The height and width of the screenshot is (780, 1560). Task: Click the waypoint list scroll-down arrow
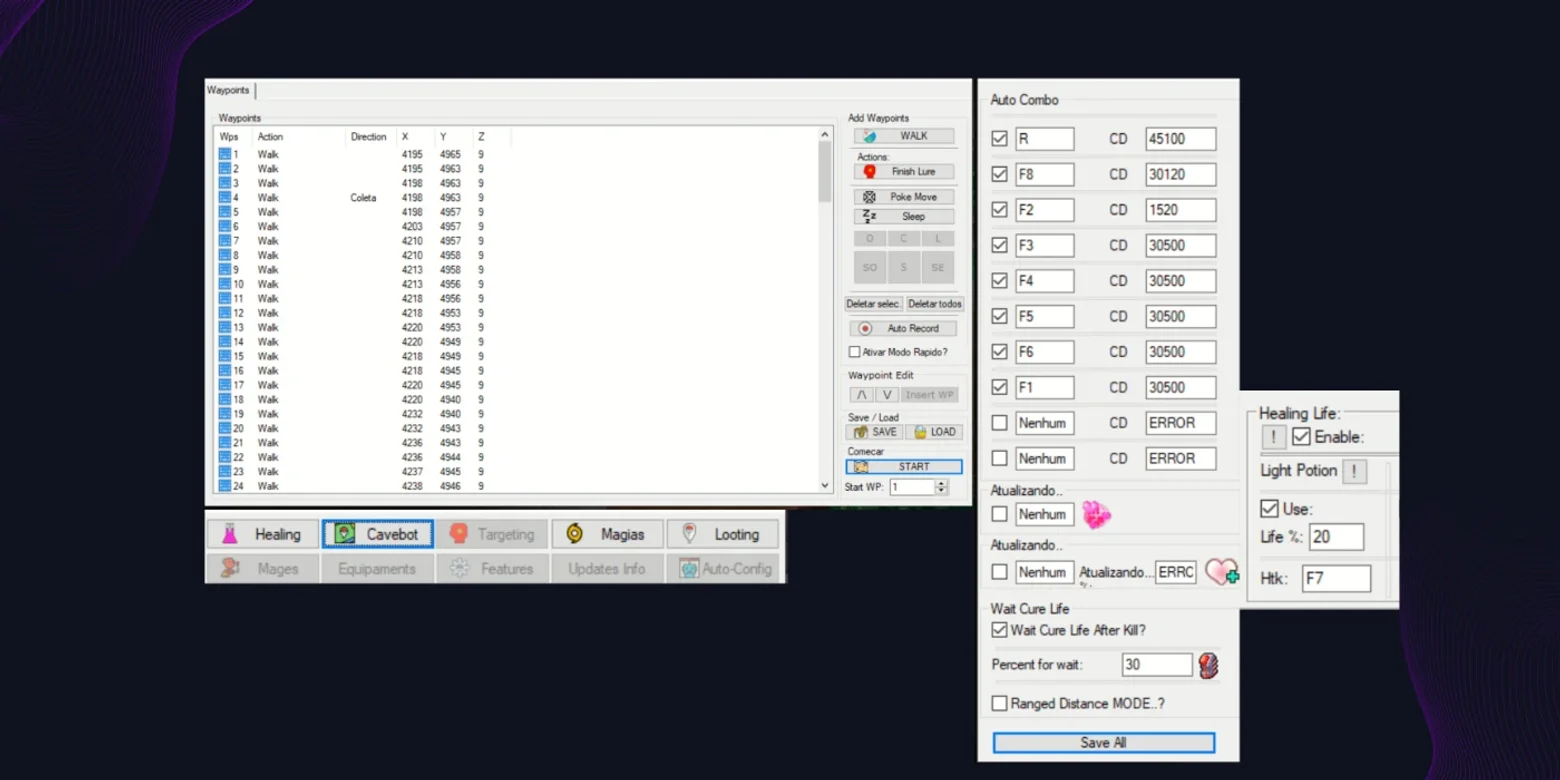tap(825, 486)
